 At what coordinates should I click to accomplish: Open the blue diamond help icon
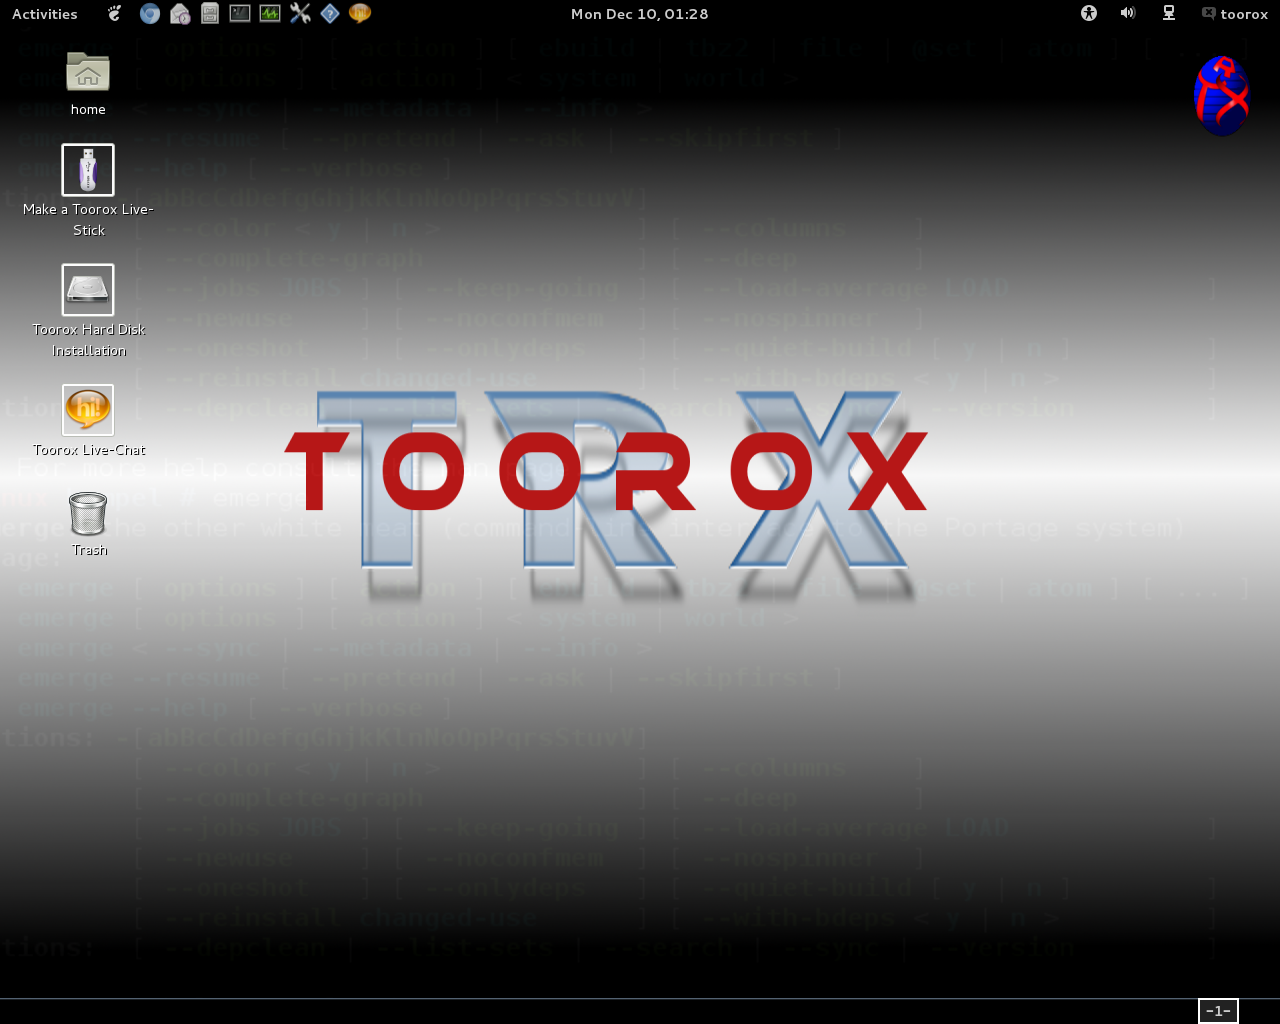coord(330,14)
